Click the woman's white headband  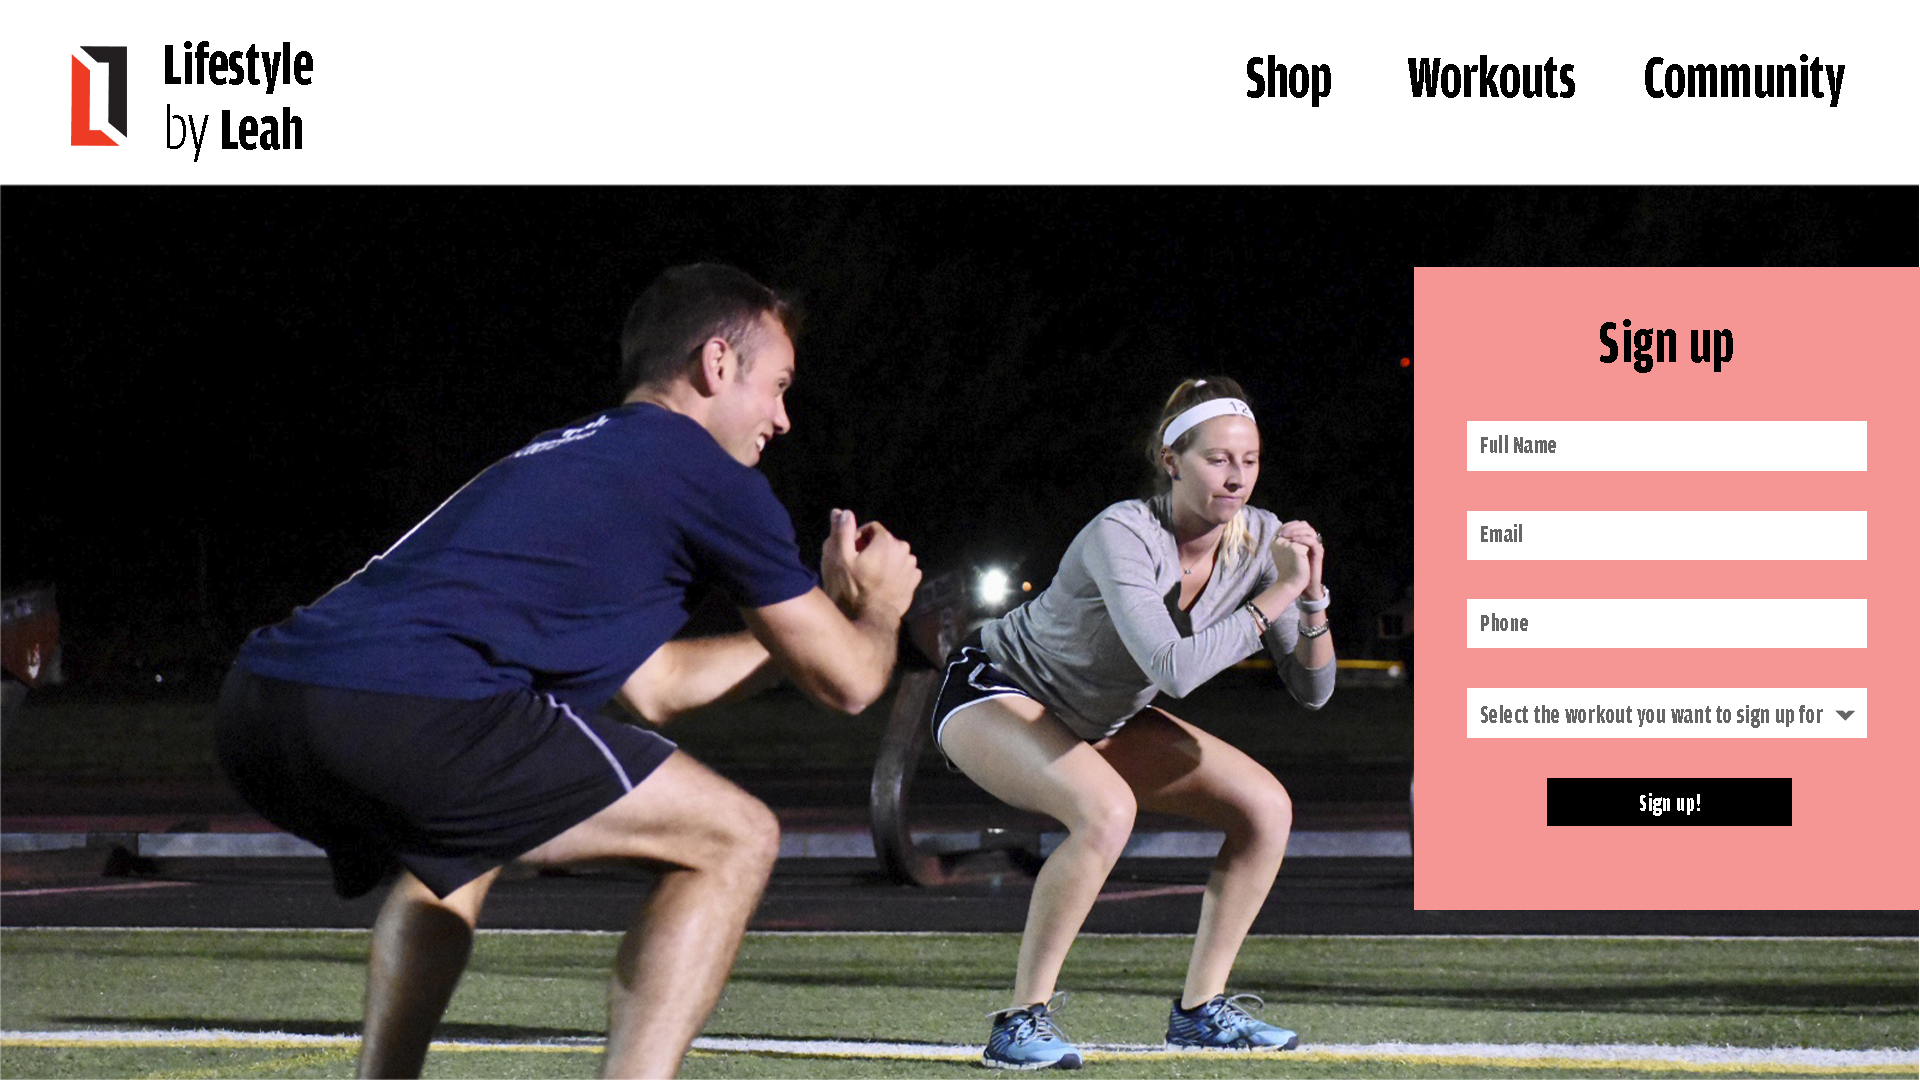(x=1207, y=417)
